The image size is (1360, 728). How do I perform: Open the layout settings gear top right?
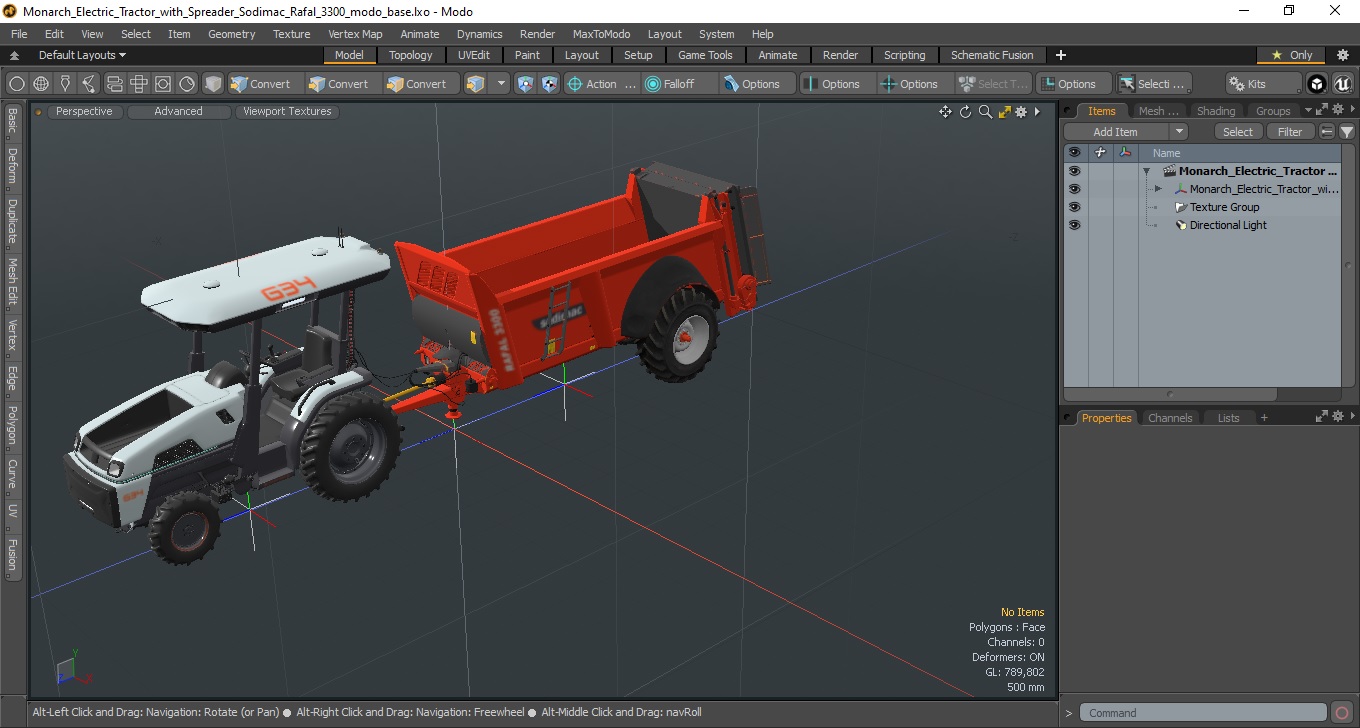click(x=1343, y=55)
